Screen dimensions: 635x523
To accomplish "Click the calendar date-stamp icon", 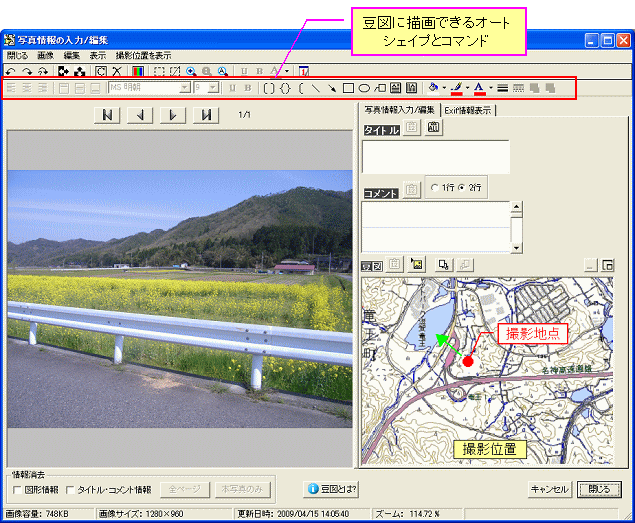I will tap(304, 71).
